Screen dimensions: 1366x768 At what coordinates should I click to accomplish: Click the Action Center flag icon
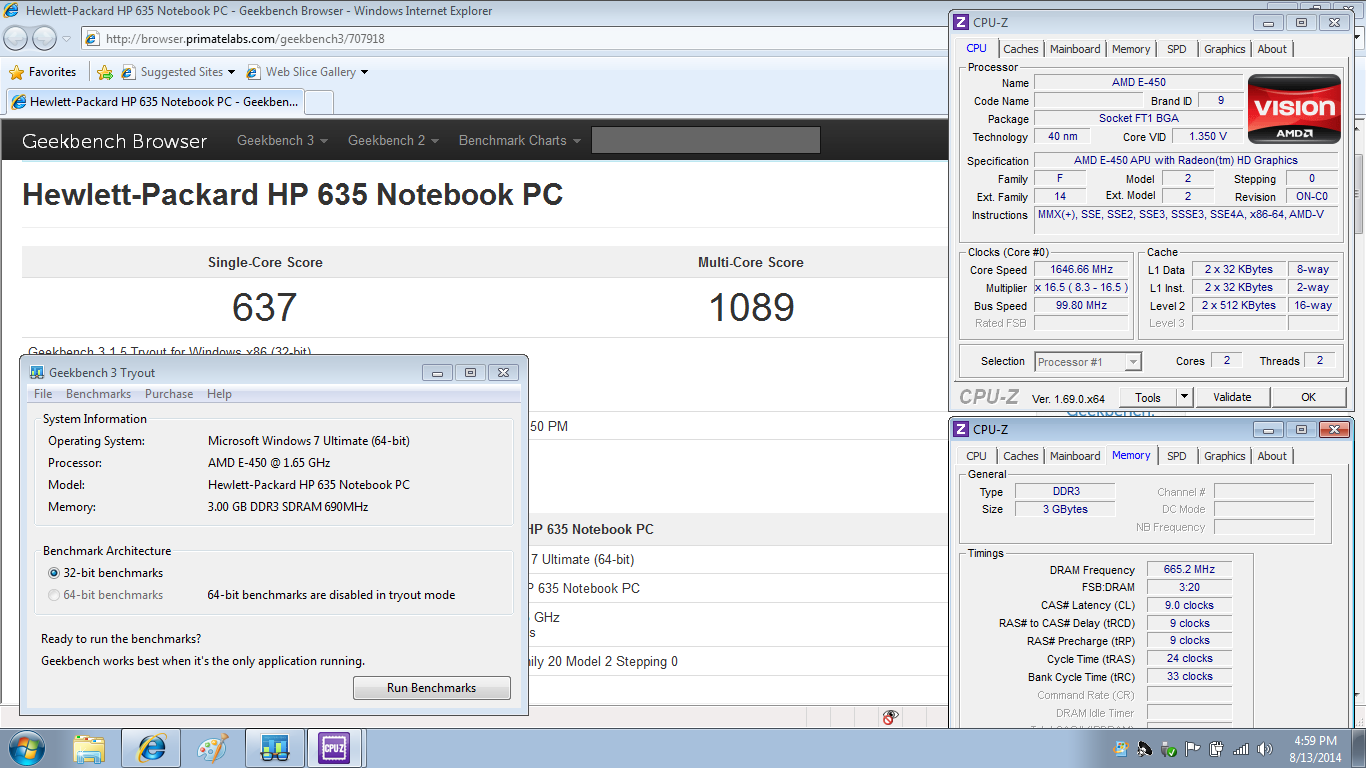pos(1193,749)
